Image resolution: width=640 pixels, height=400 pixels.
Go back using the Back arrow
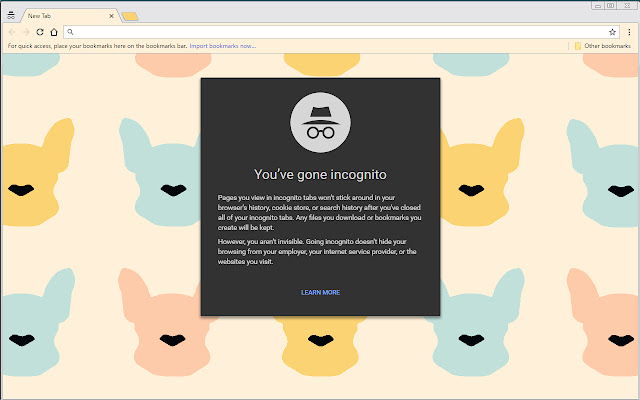point(11,32)
